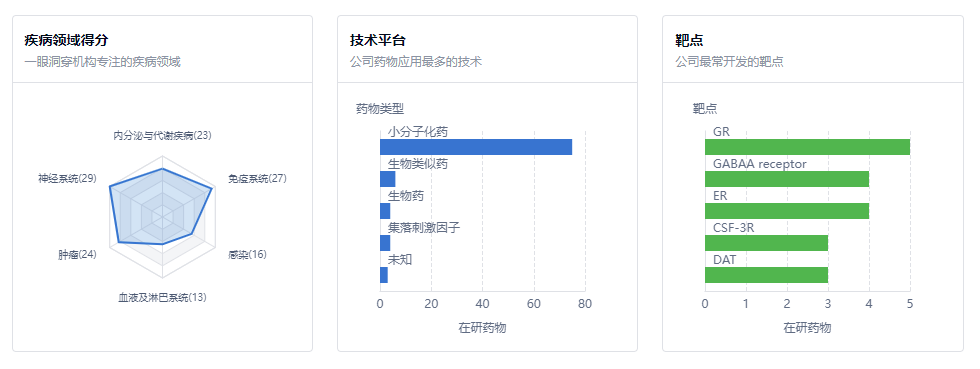Click the center of the radar chart
Screen dimensions: 980x369
click(162, 218)
